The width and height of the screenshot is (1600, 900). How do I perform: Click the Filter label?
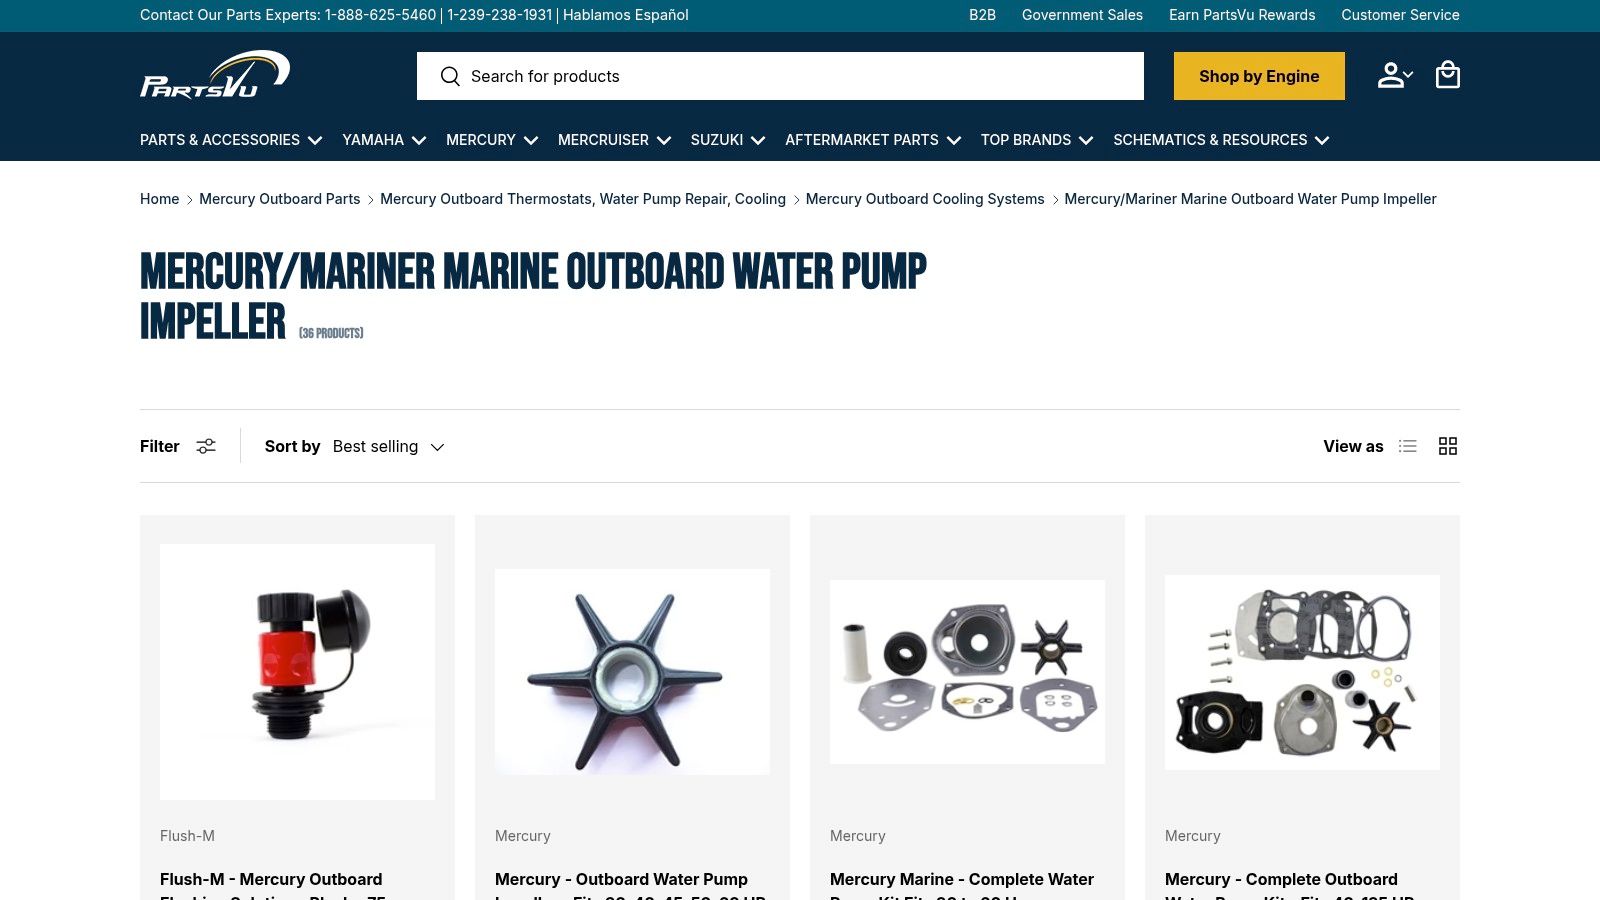[160, 446]
